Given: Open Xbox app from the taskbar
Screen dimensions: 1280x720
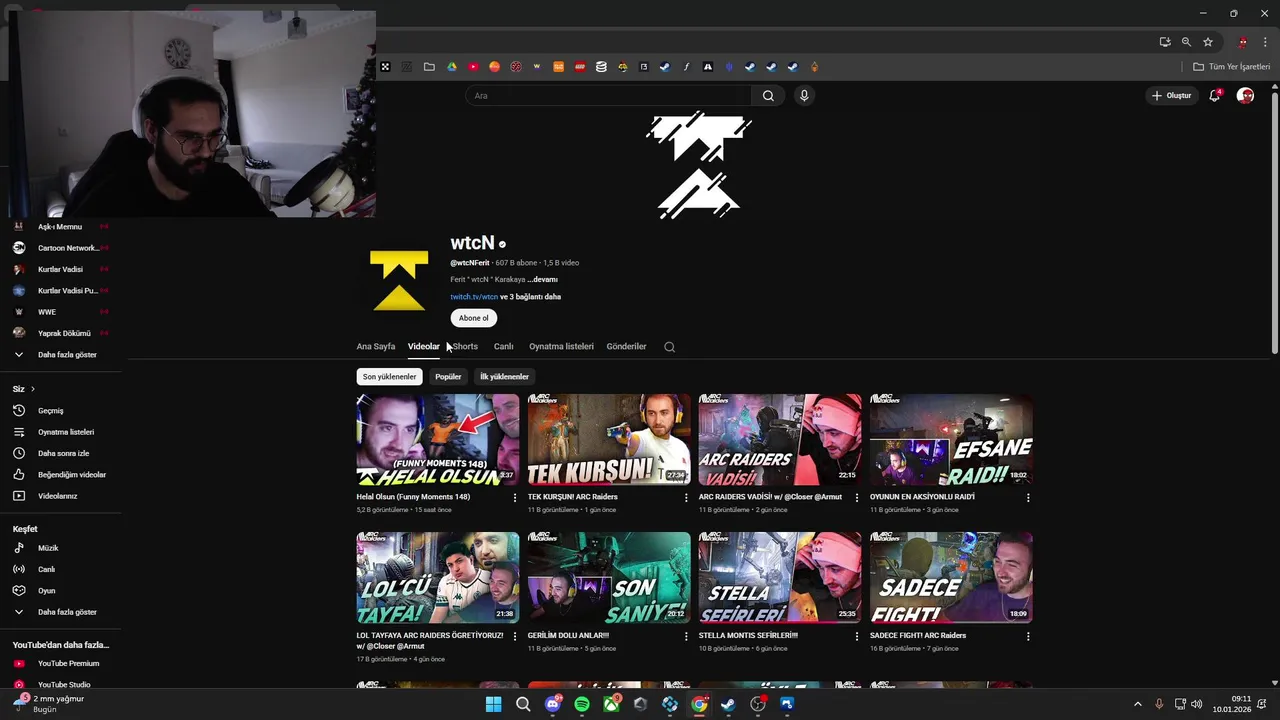Looking at the screenshot, I should (x=611, y=704).
